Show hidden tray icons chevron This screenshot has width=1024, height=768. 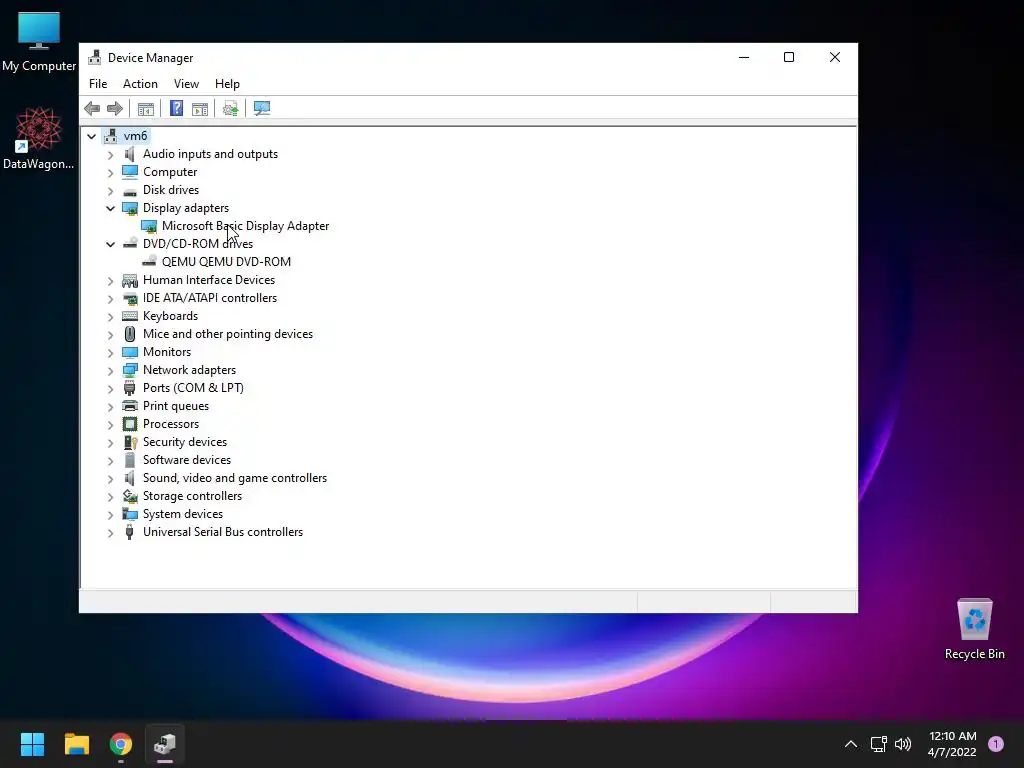click(851, 744)
